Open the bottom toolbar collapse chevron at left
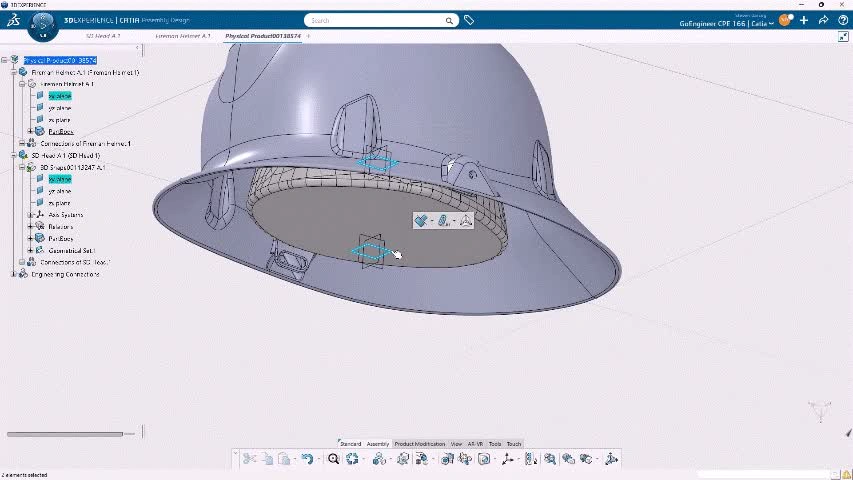The height and width of the screenshot is (480, 853). 235,452
